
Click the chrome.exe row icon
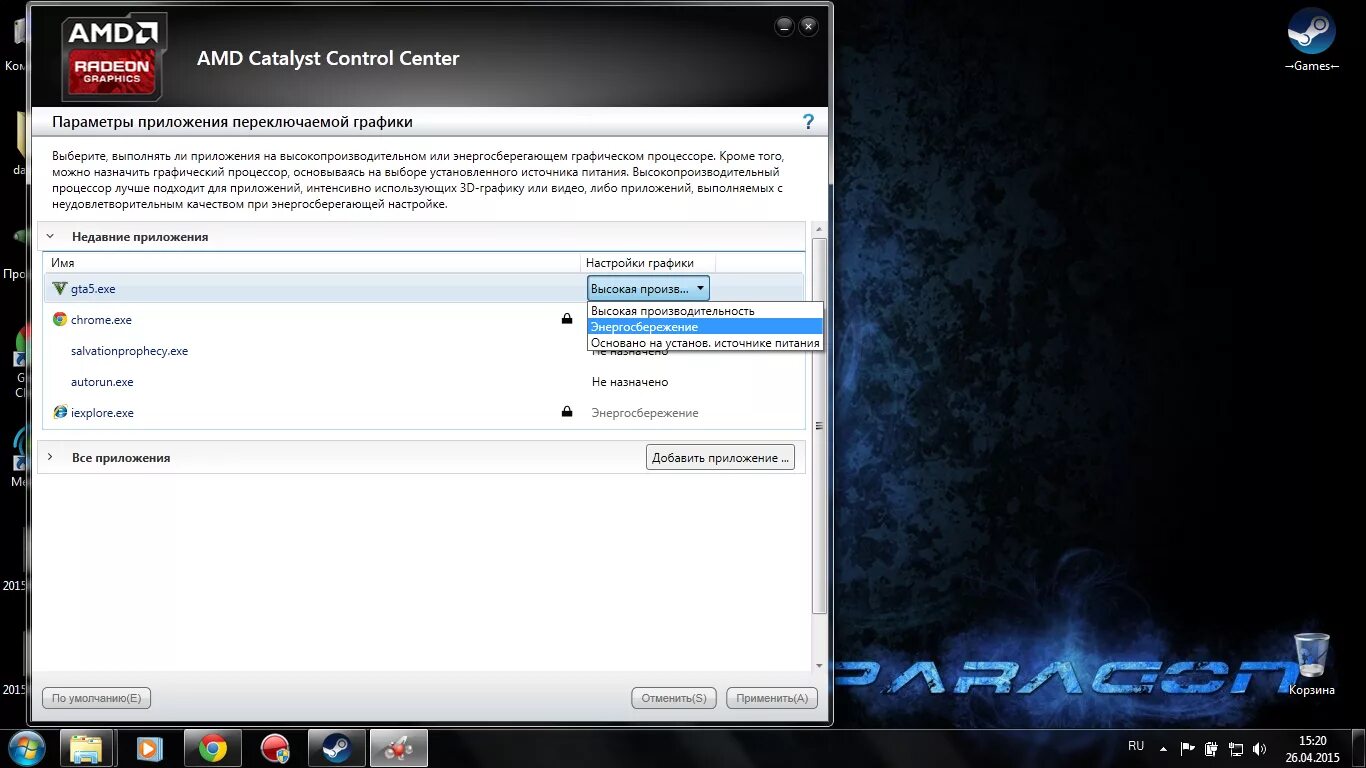coord(60,320)
